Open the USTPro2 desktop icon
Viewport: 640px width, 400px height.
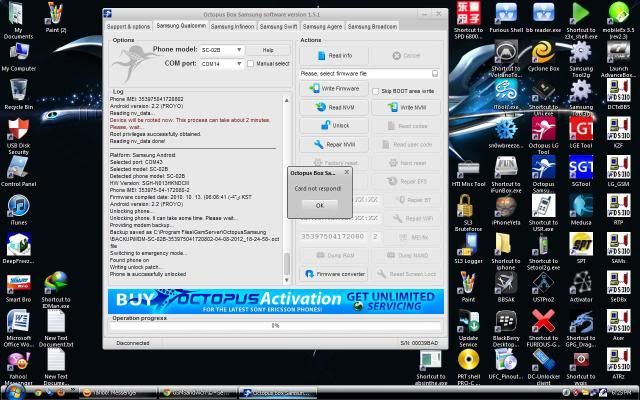pos(543,287)
